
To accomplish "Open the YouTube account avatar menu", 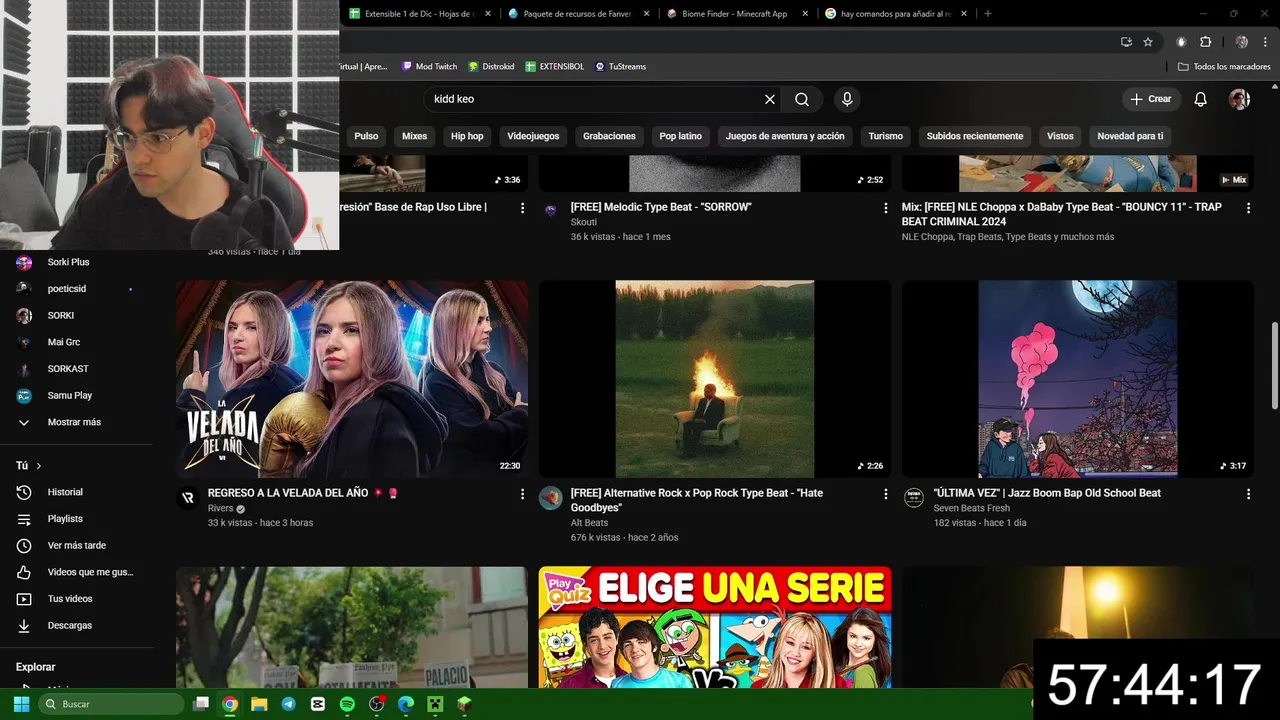I will tap(1239, 99).
